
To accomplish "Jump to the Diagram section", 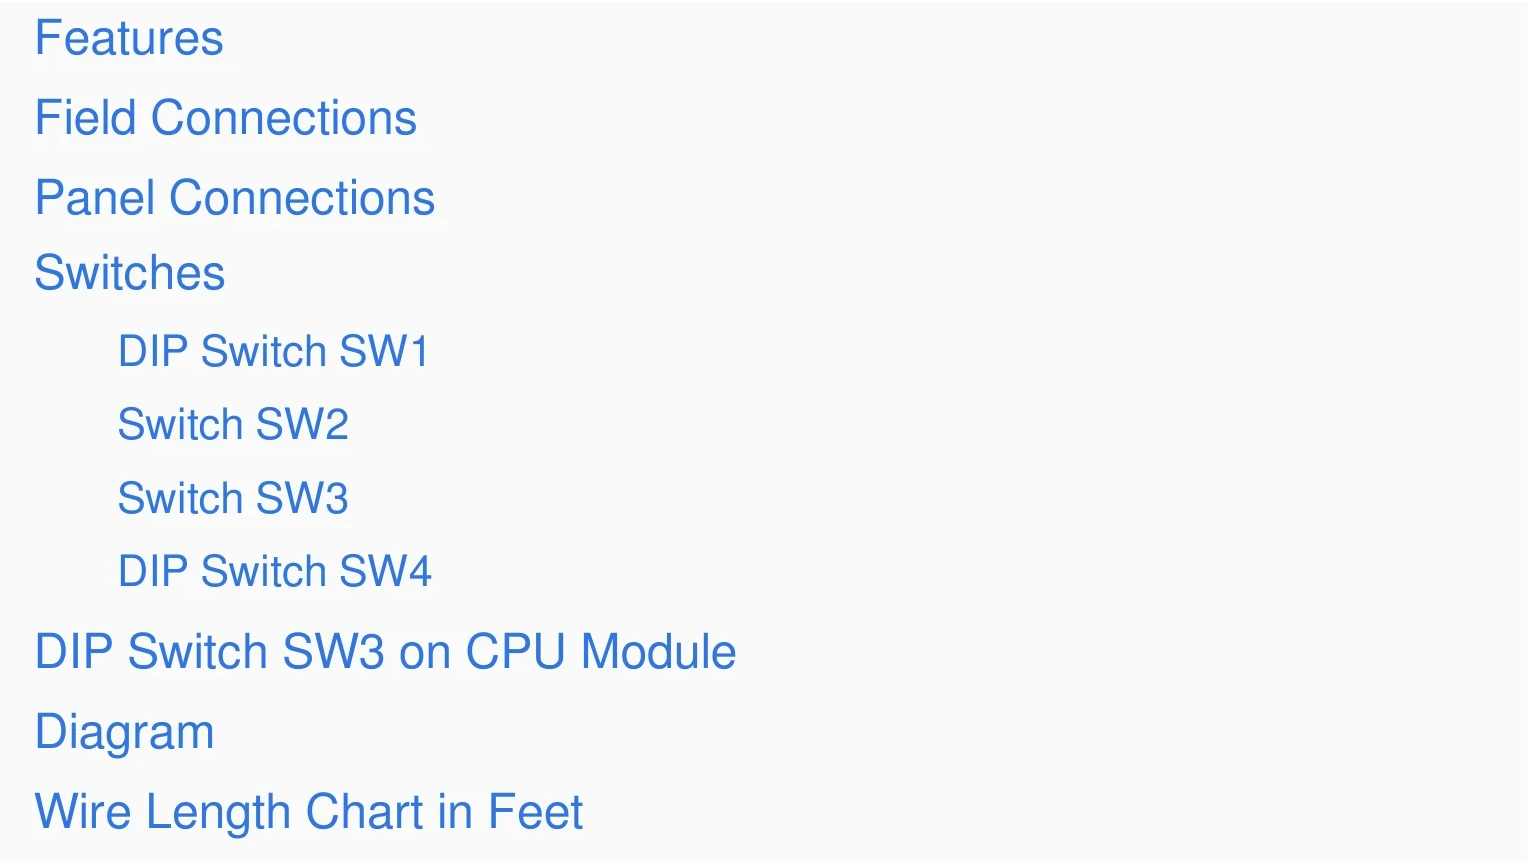I will [x=125, y=732].
